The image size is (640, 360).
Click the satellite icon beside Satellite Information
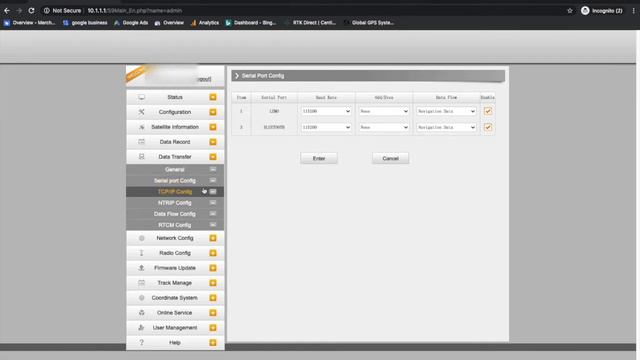[x=141, y=127]
